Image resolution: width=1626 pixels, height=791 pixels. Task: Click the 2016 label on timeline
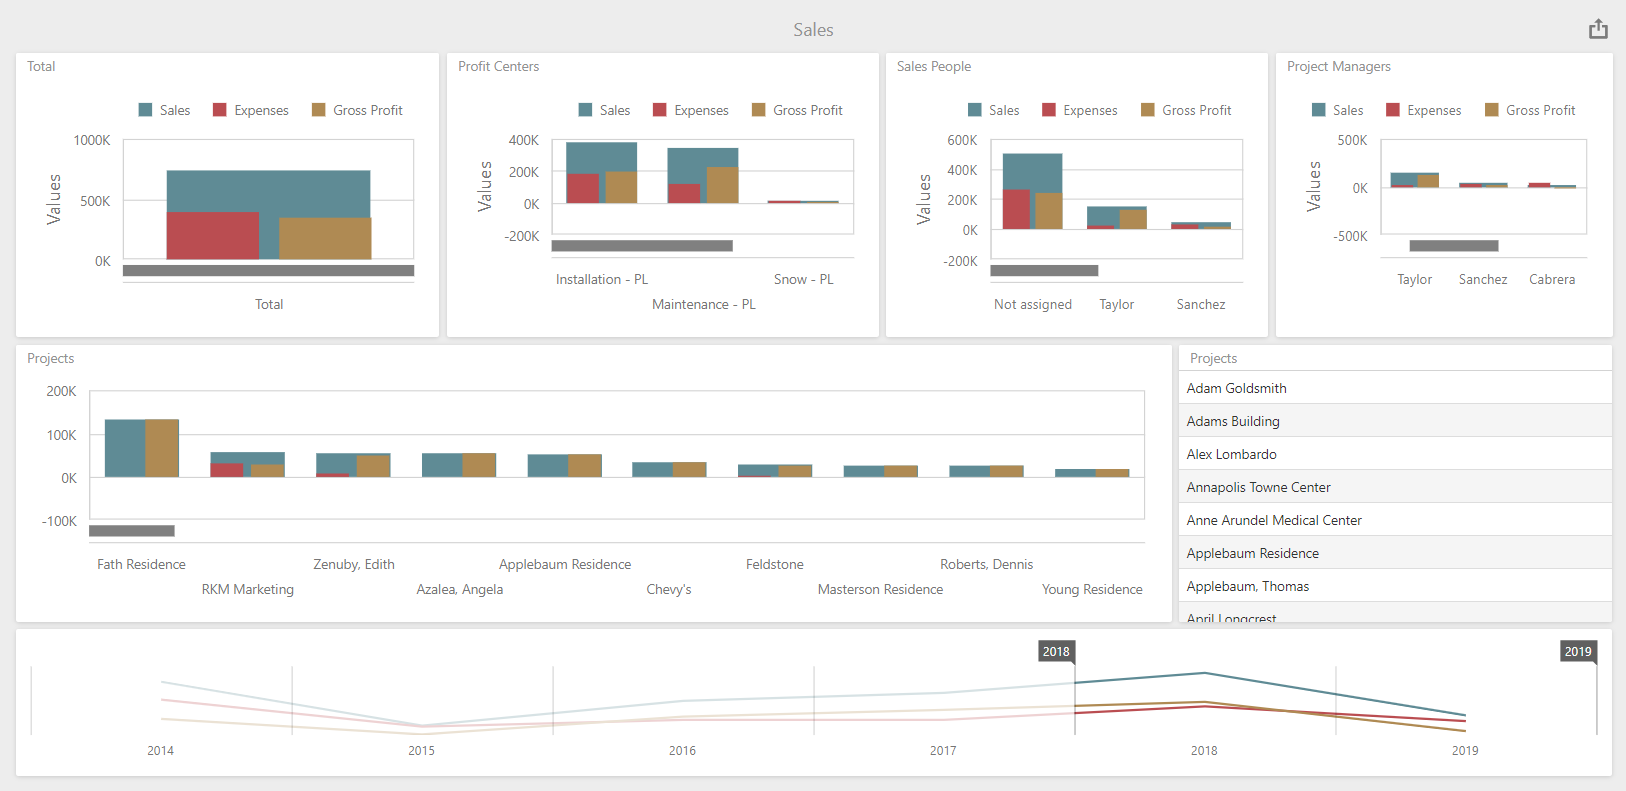tap(682, 750)
